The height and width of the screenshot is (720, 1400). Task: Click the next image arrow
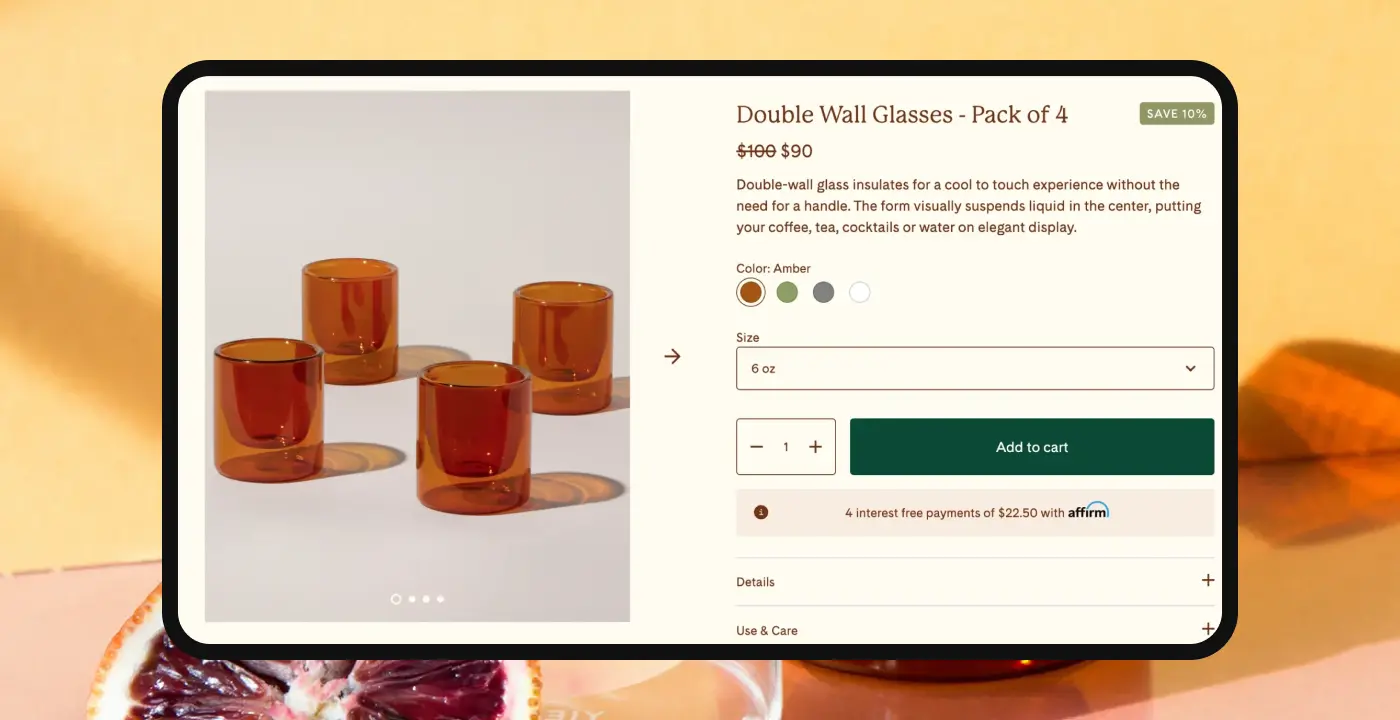pyautogui.click(x=672, y=356)
